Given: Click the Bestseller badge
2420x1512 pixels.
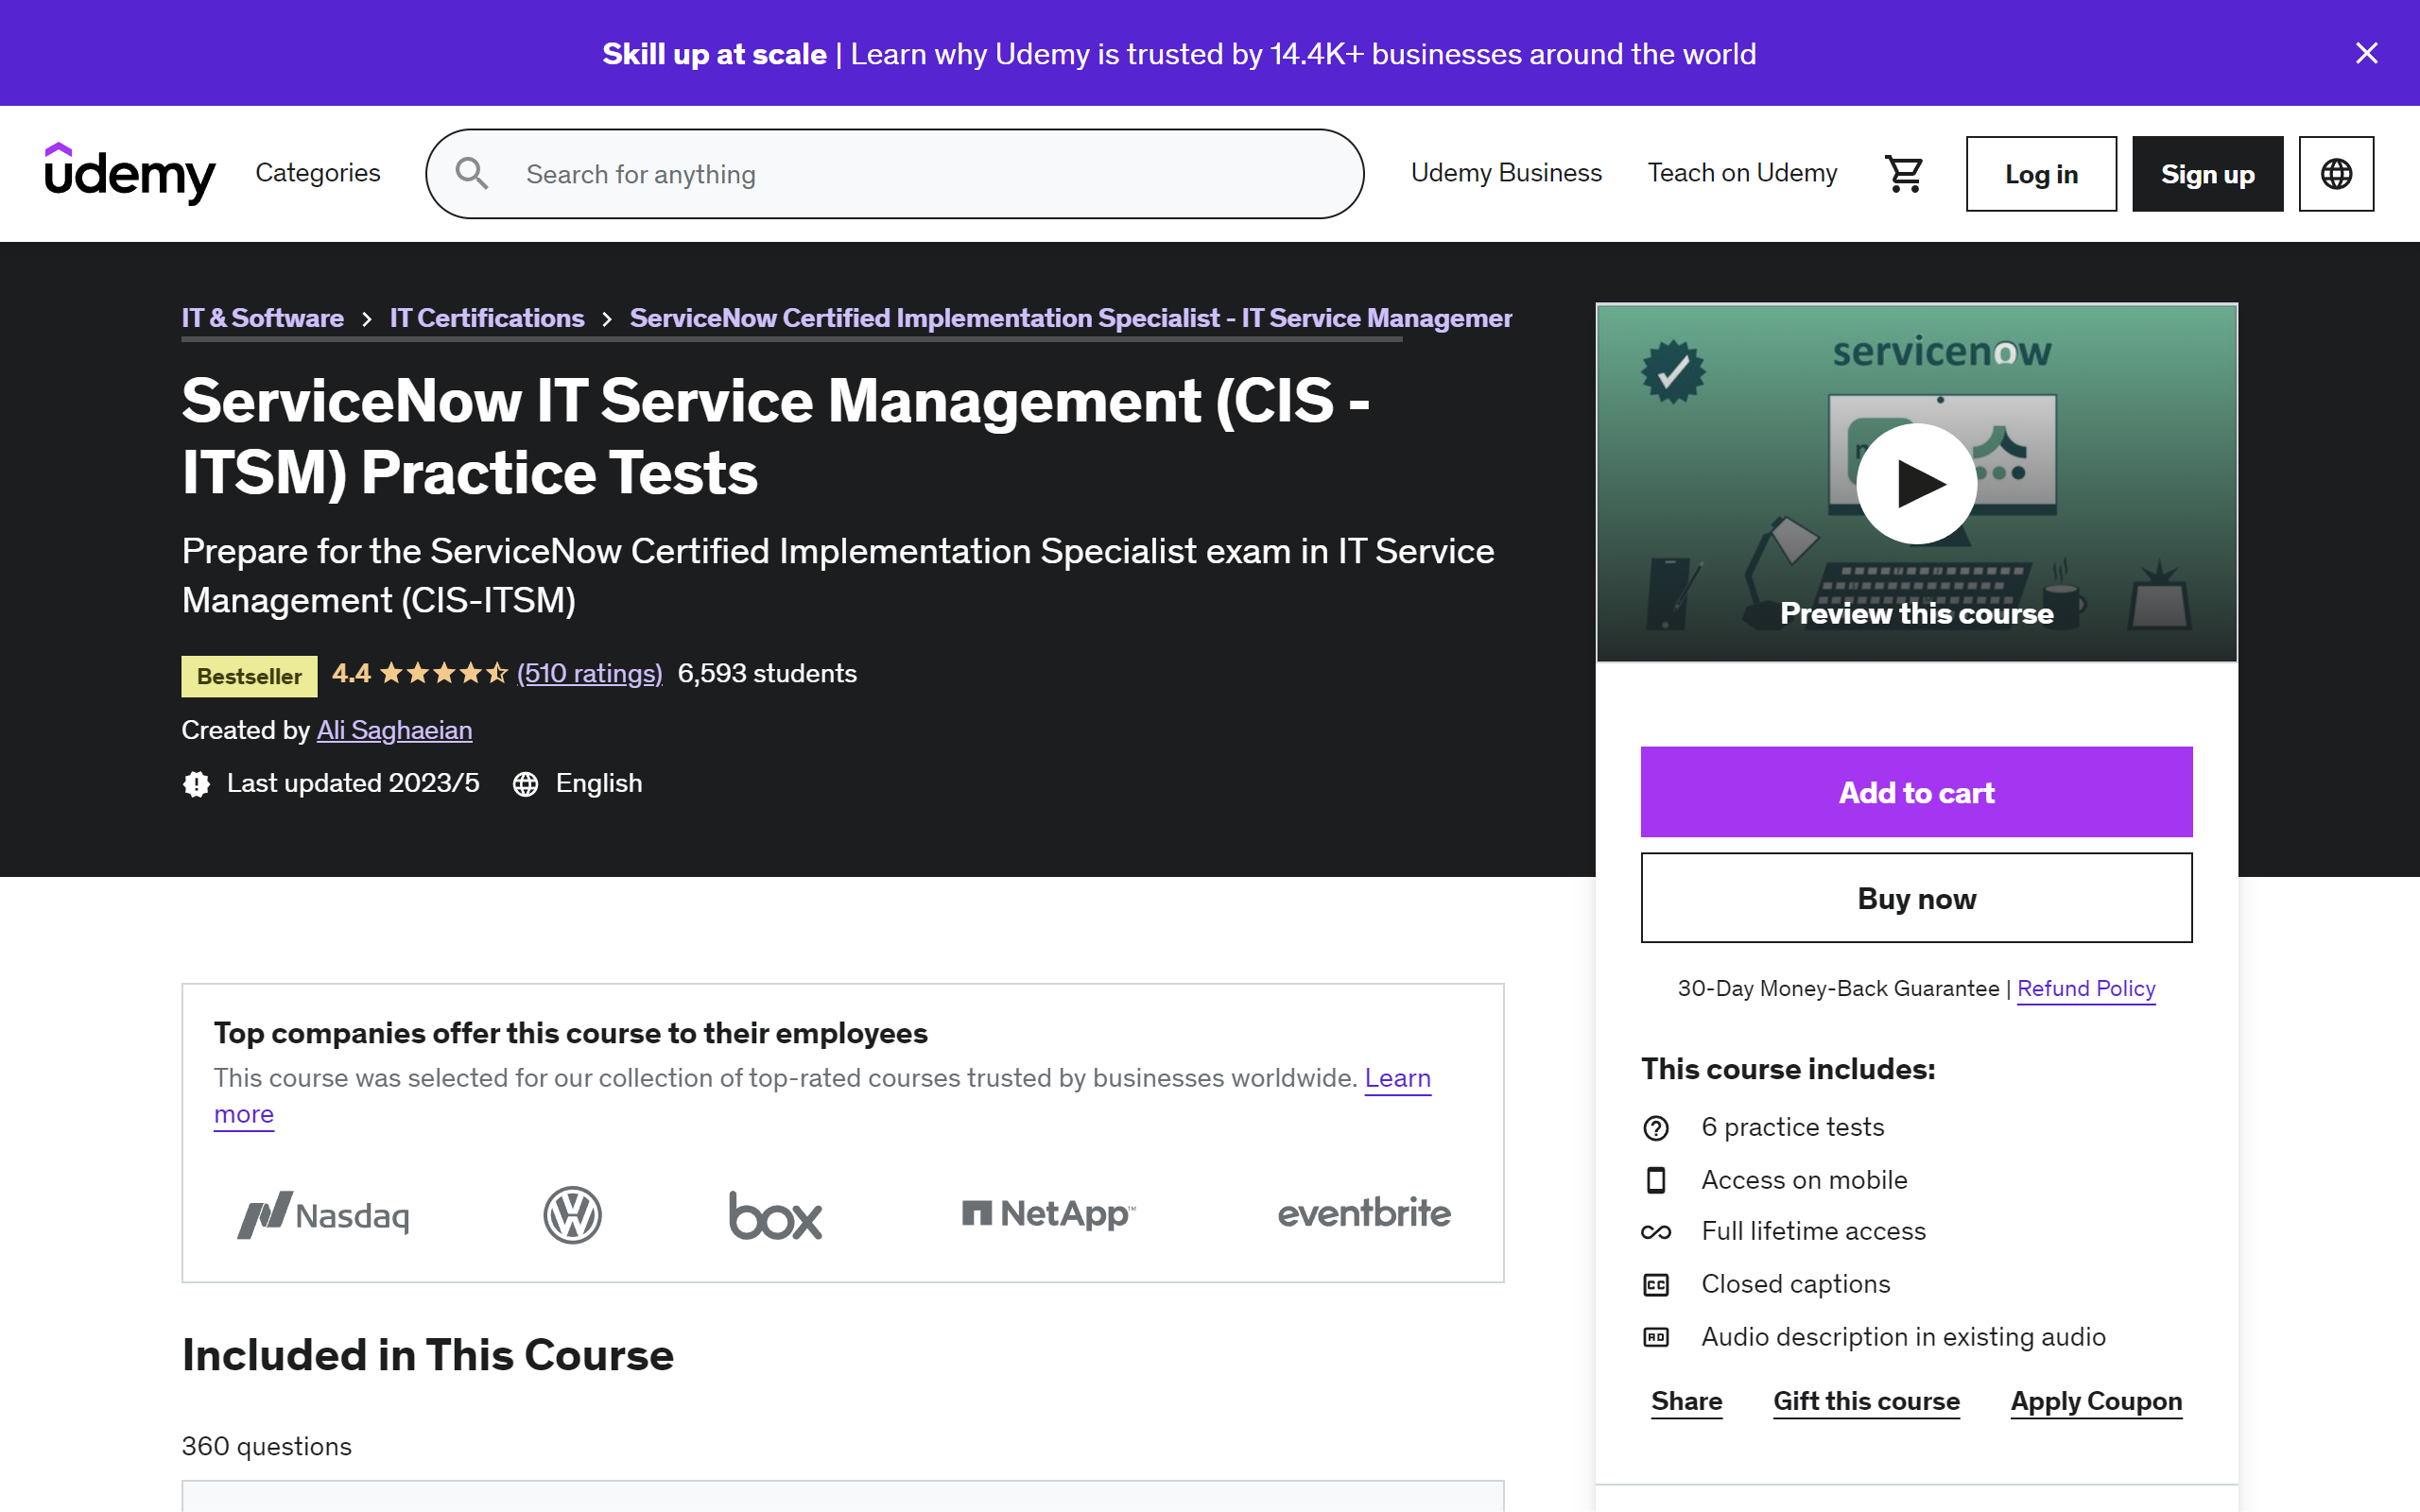Looking at the screenshot, I should [249, 676].
